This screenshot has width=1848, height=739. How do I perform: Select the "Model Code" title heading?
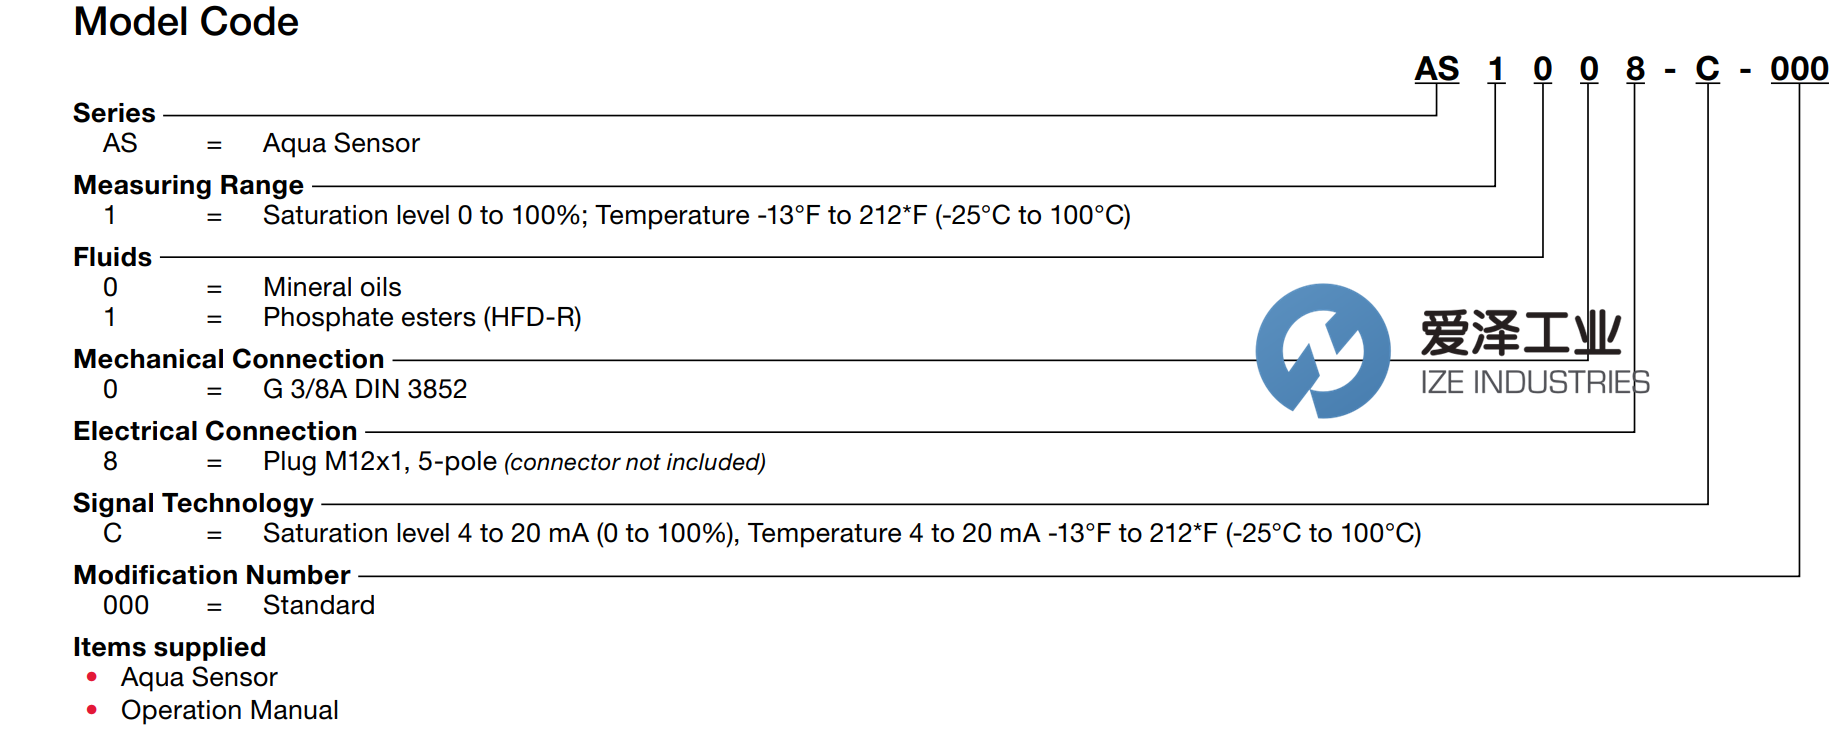(x=186, y=22)
